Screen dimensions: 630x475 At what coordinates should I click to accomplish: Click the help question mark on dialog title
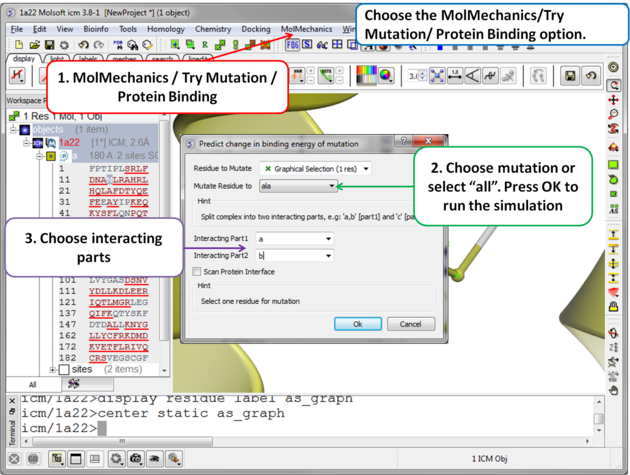coord(405,143)
